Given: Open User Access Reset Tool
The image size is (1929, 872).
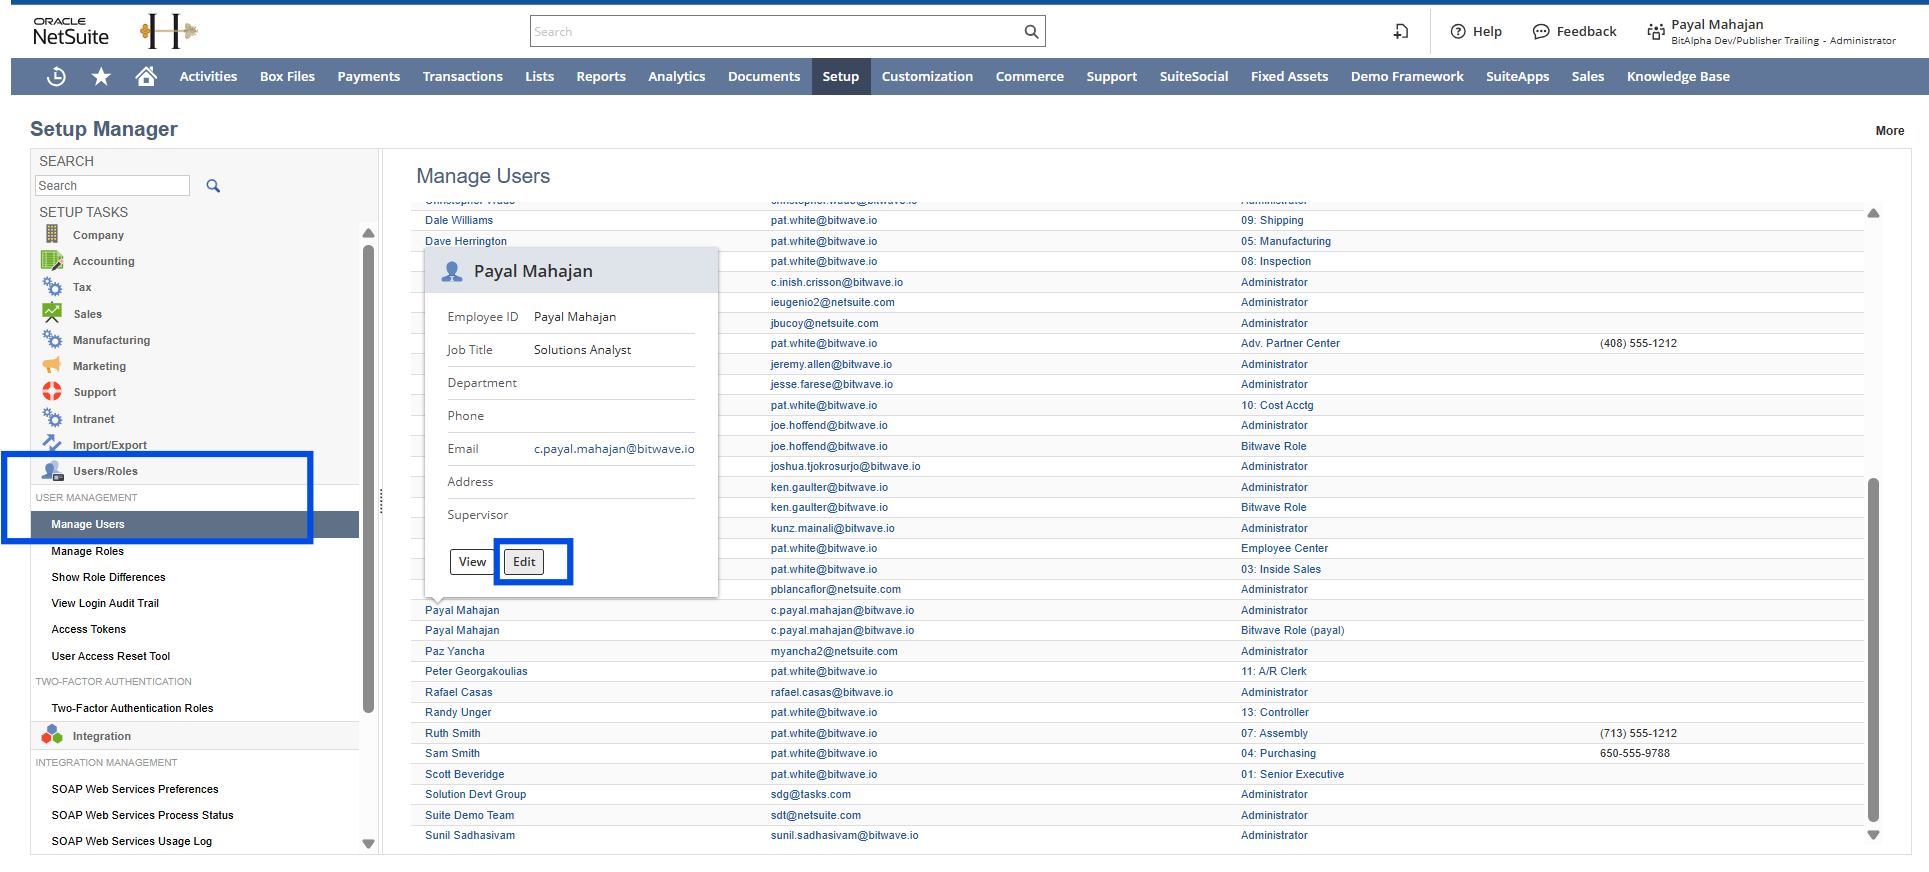Looking at the screenshot, I should [111, 656].
